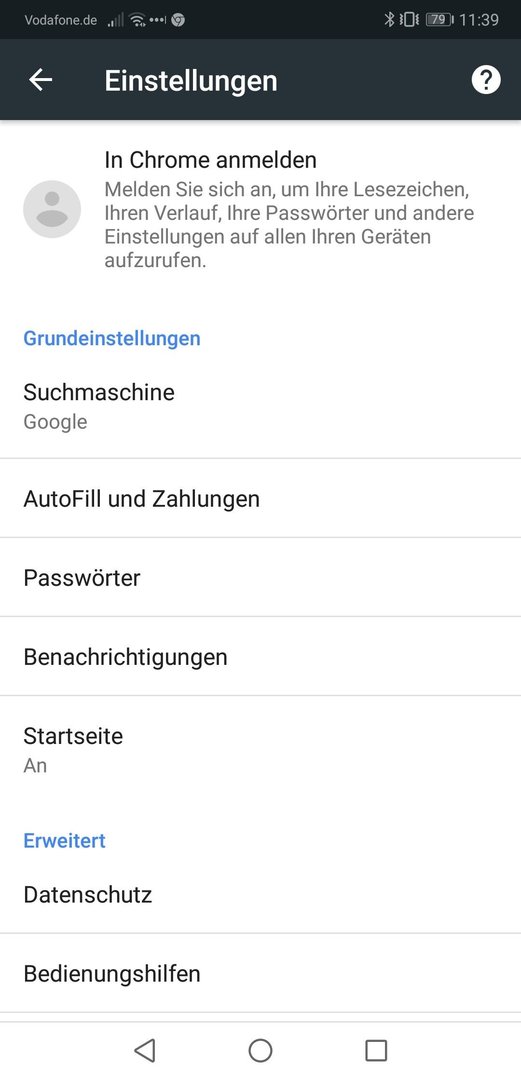Tap the recent apps square button
The image size is (521, 1080).
point(376,1050)
